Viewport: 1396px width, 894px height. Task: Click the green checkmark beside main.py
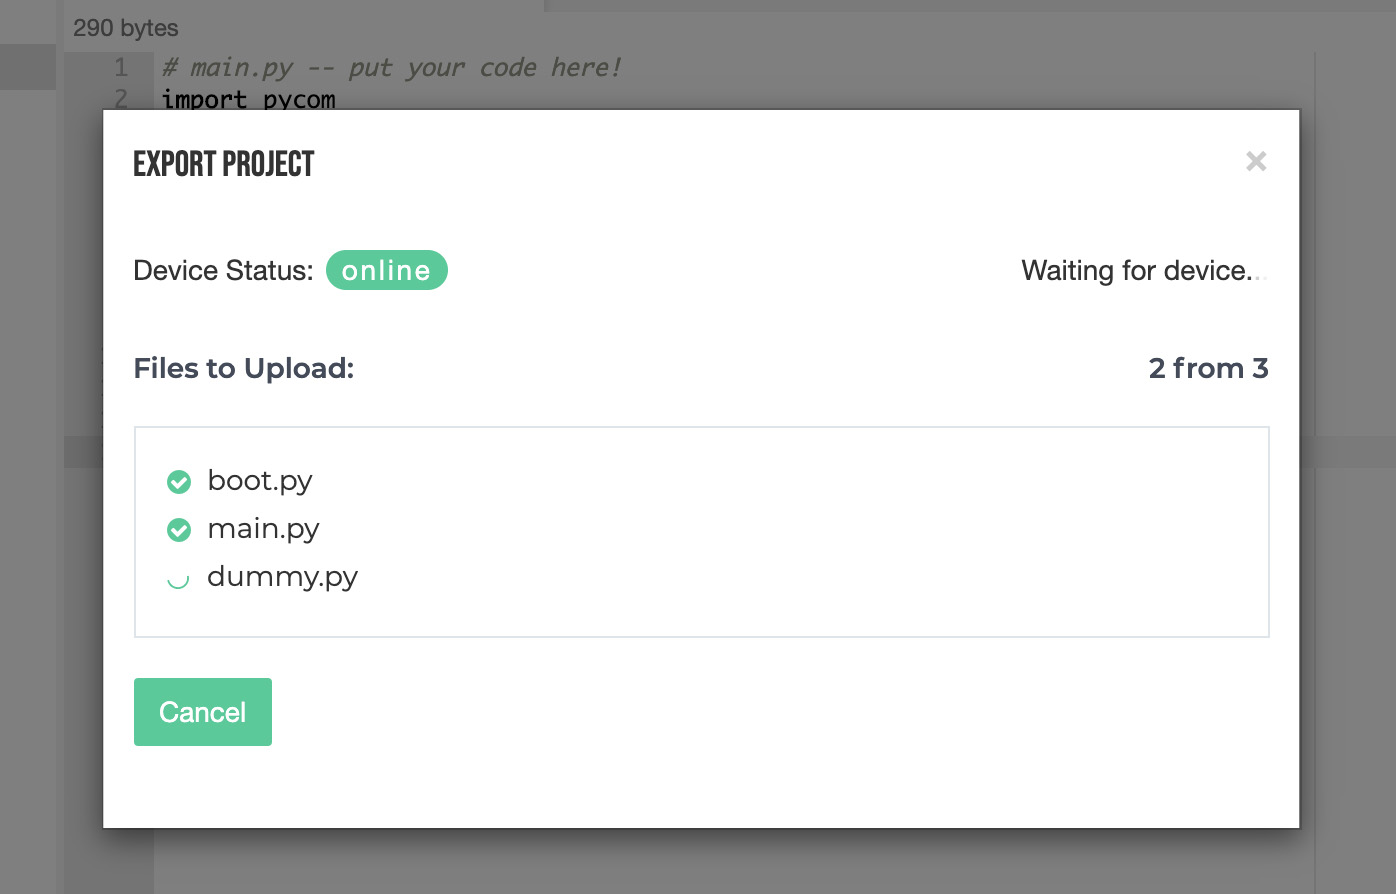tap(179, 530)
